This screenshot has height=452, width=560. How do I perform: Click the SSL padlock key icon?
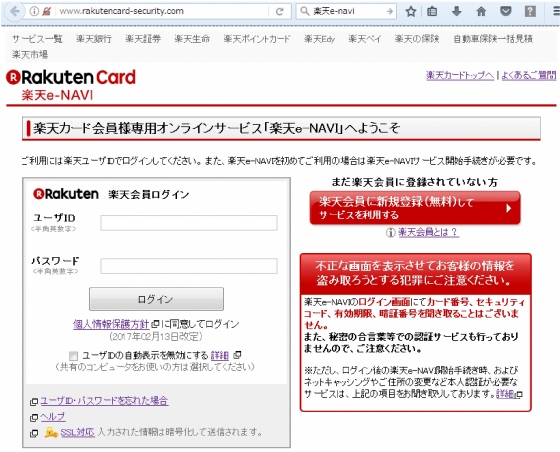tap(51, 433)
